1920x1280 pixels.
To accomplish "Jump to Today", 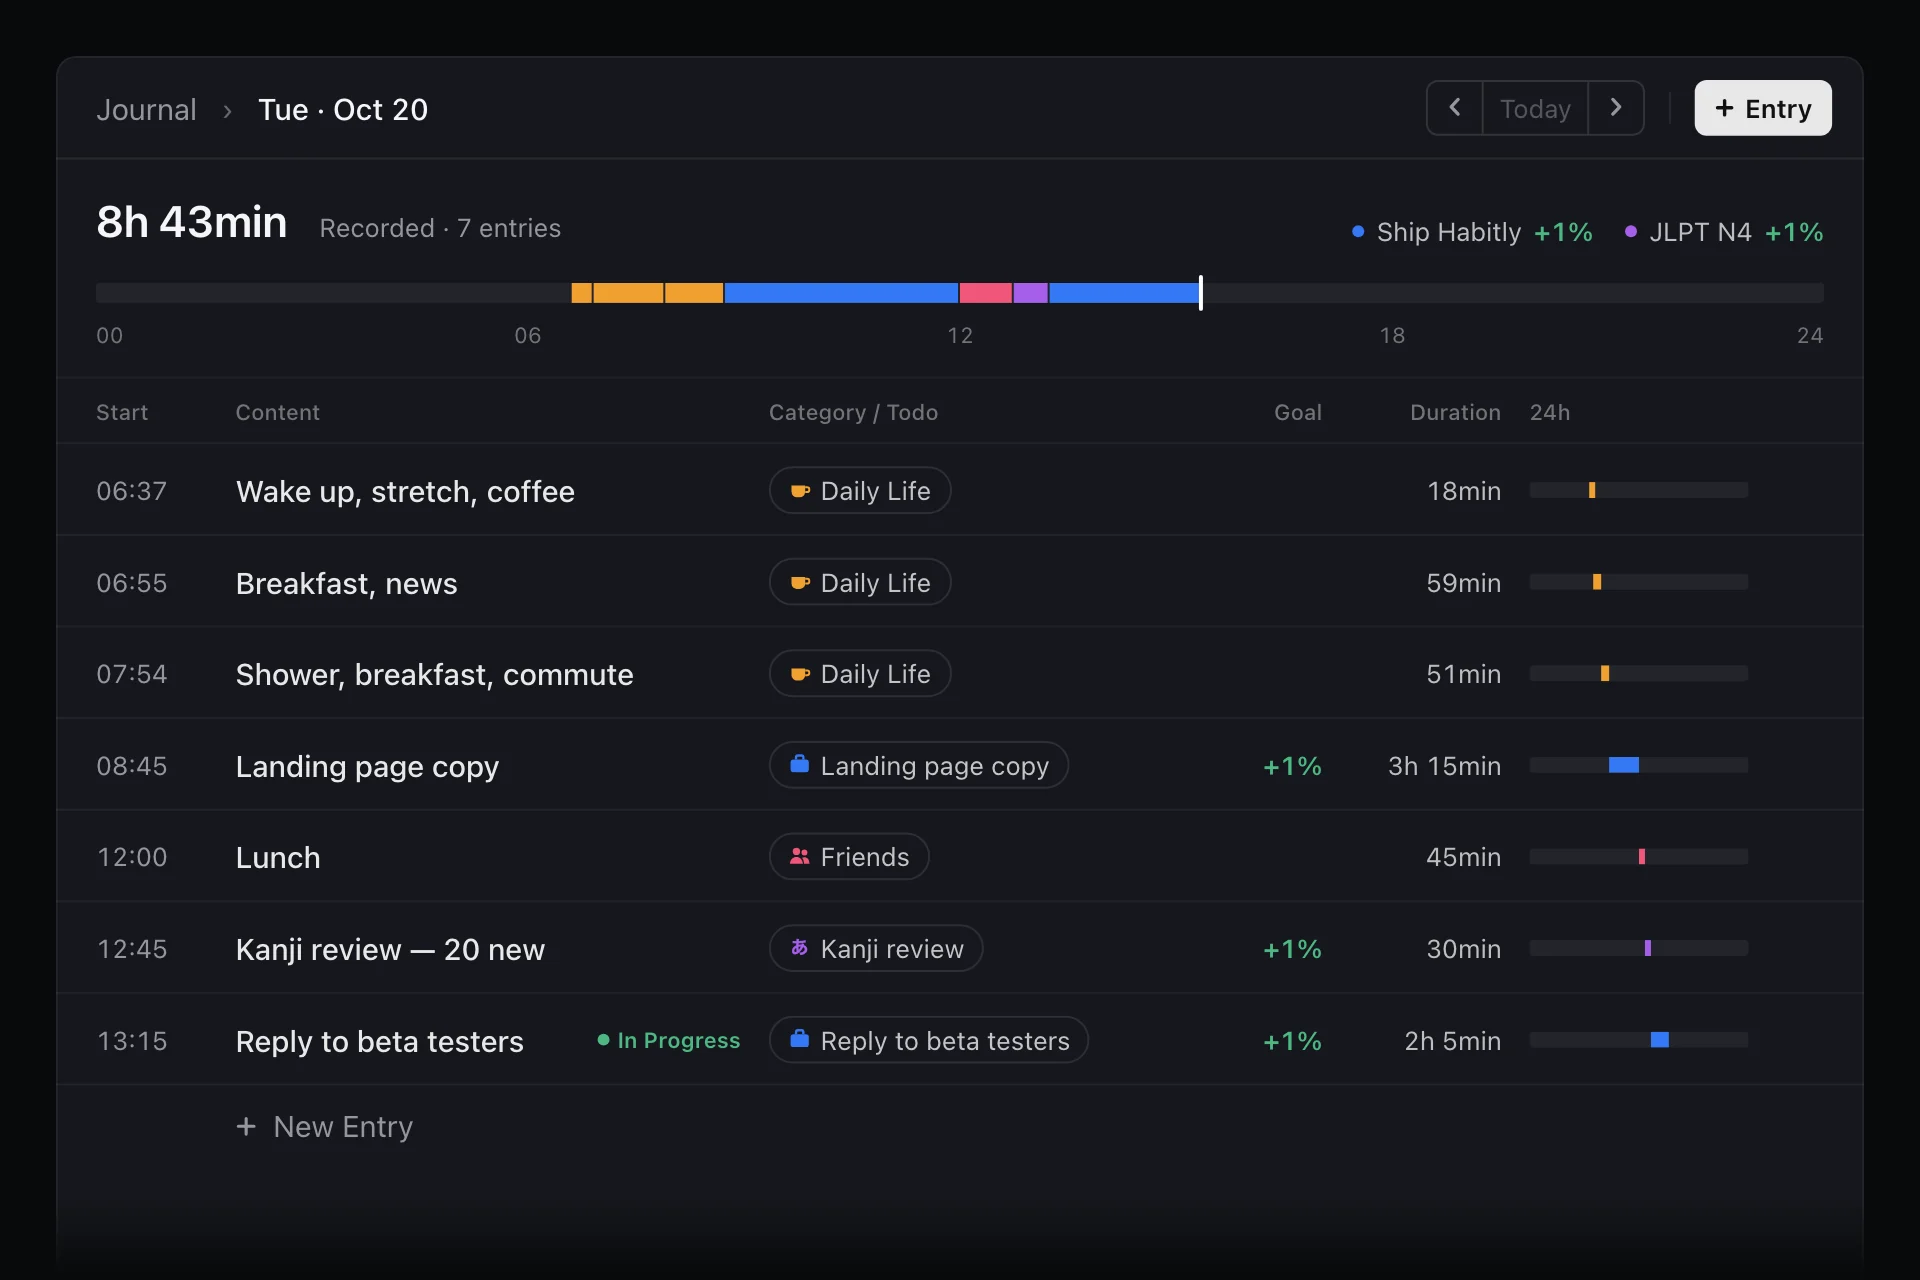I will click(x=1535, y=108).
